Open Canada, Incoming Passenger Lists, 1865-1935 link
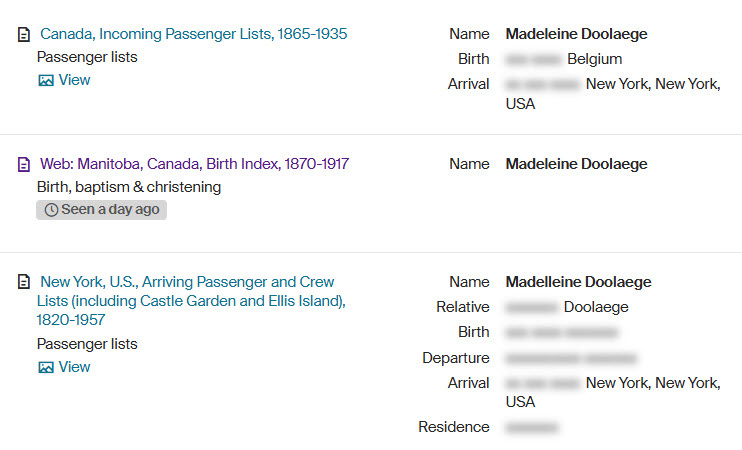Screen dimensions: 742x450 [194, 34]
